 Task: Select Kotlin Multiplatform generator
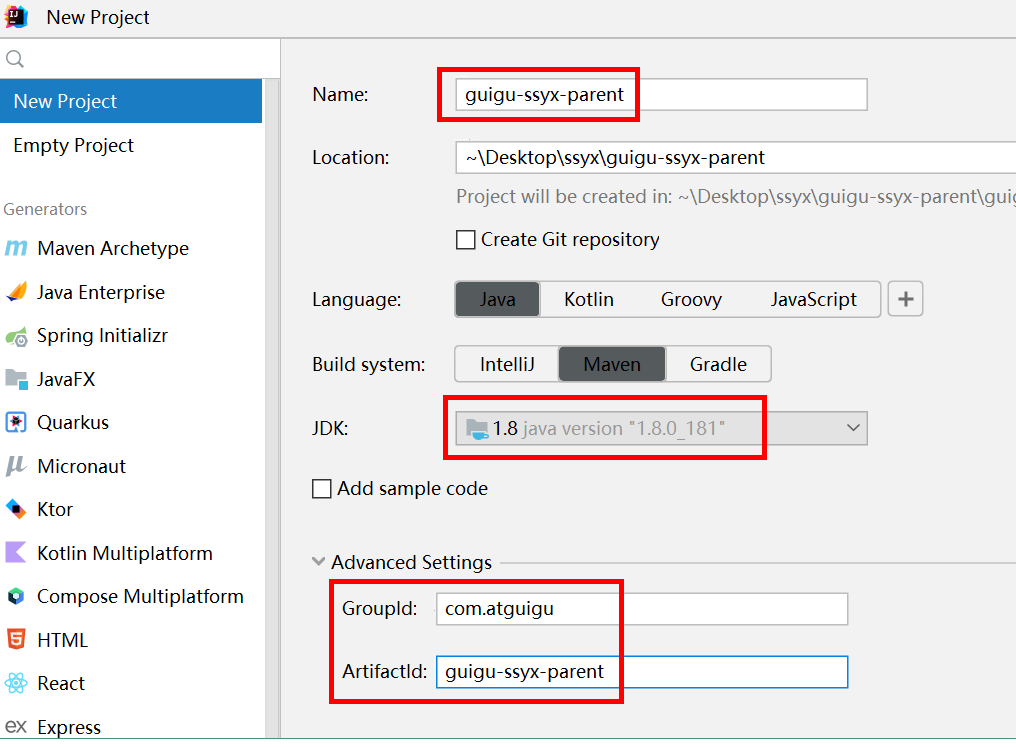124,553
